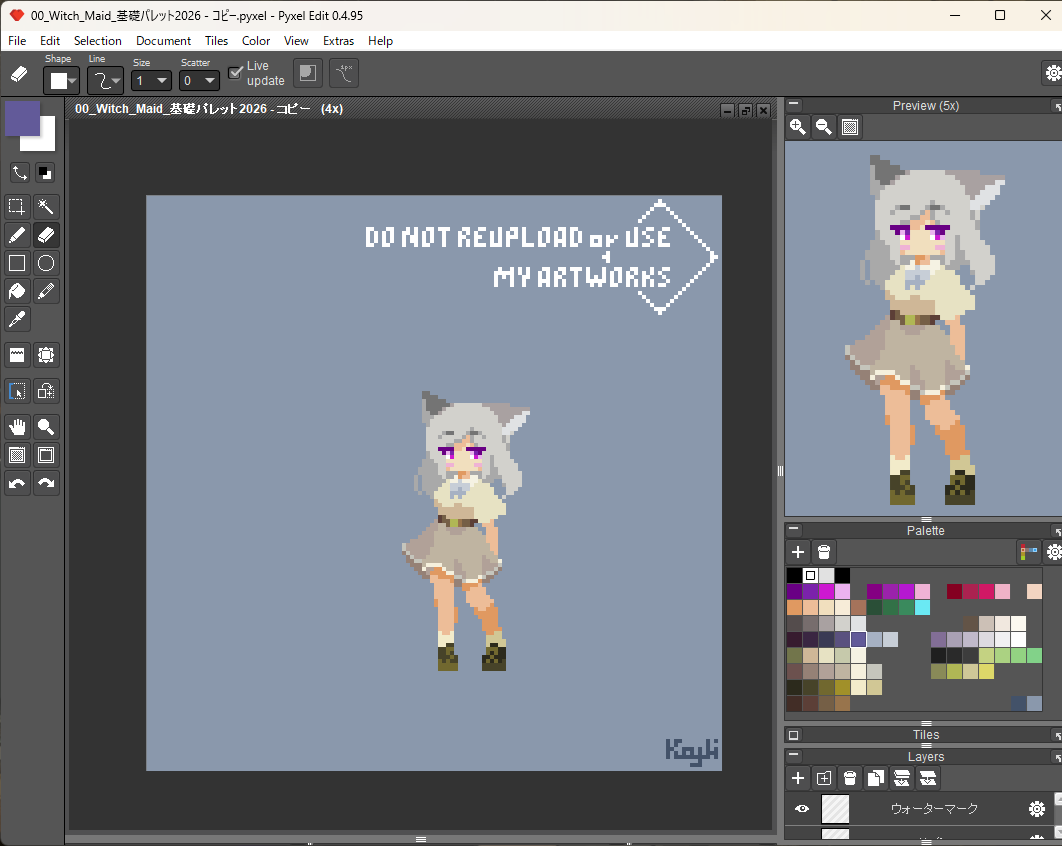This screenshot has width=1062, height=846.
Task: Delete selected color from Palette
Action: click(x=824, y=552)
